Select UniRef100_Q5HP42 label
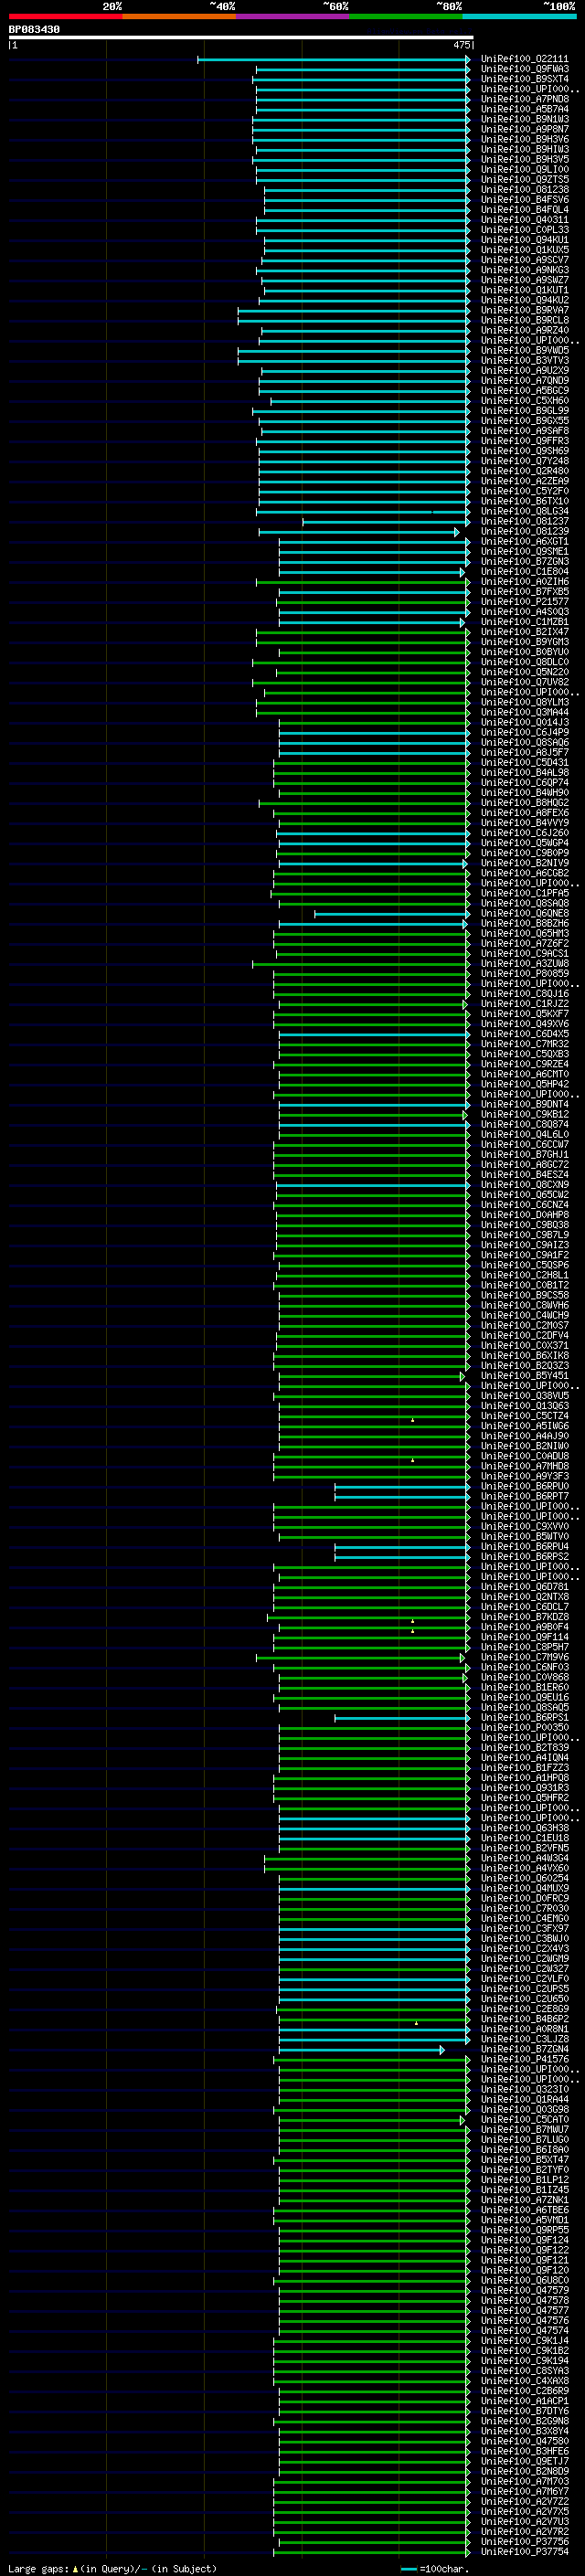Viewport: 585px width, 2576px height. pos(524,1085)
